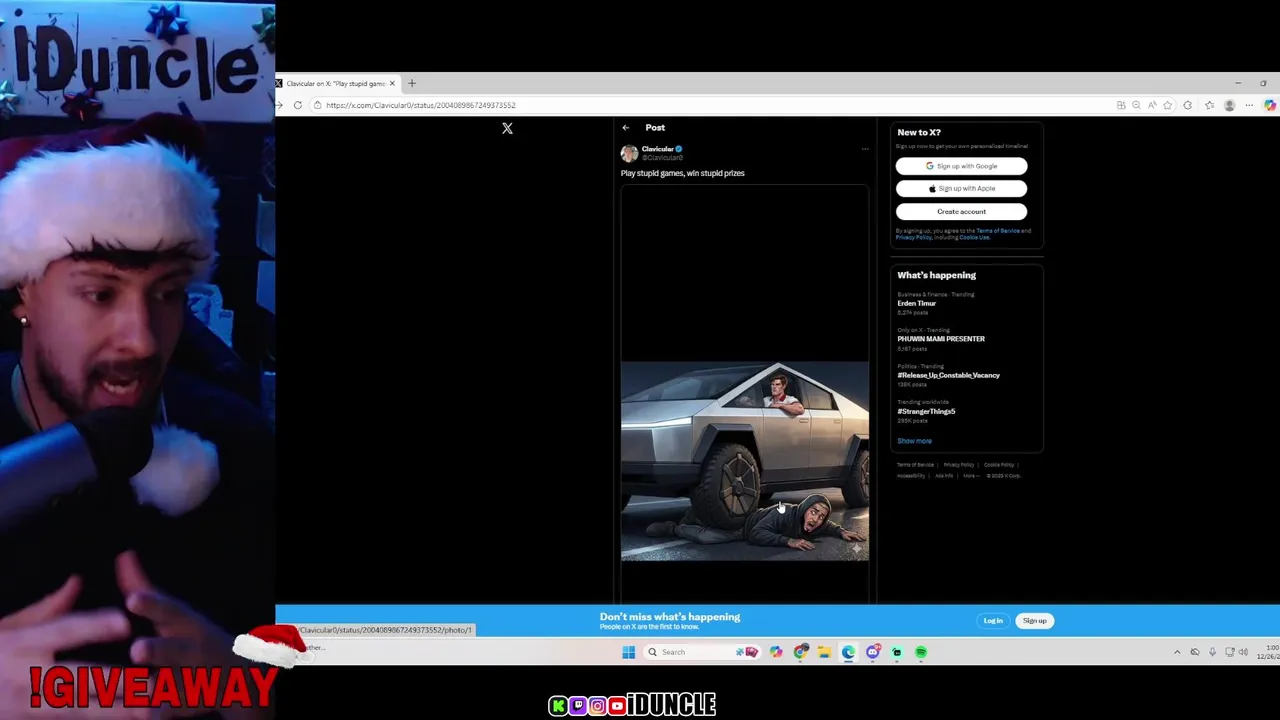This screenshot has width=1280, height=720.
Task: Open Discord from the taskbar
Action: point(873,652)
